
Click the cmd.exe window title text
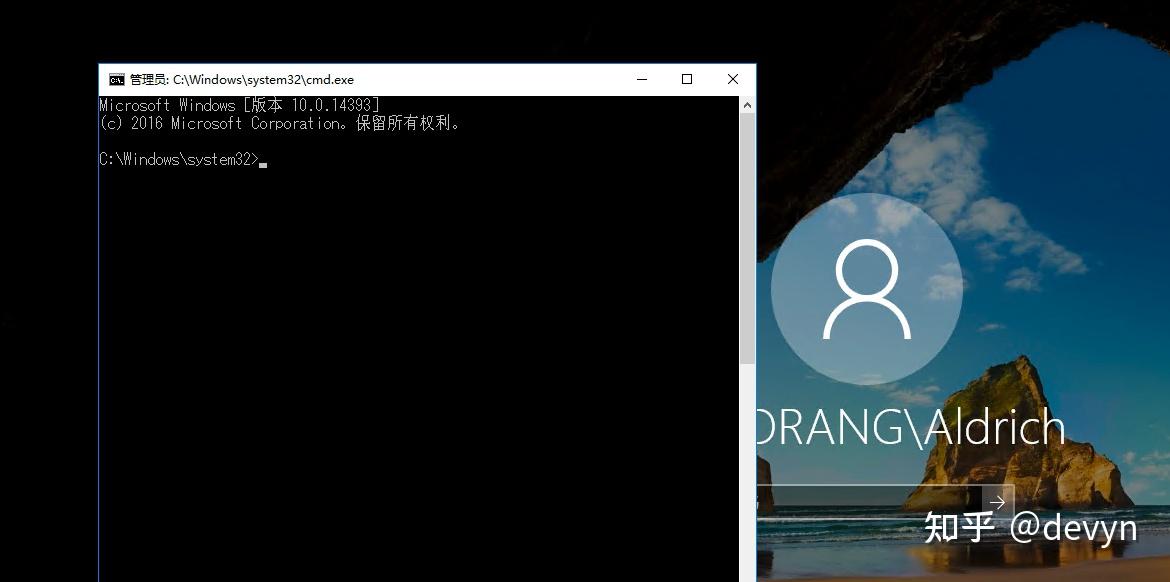242,80
